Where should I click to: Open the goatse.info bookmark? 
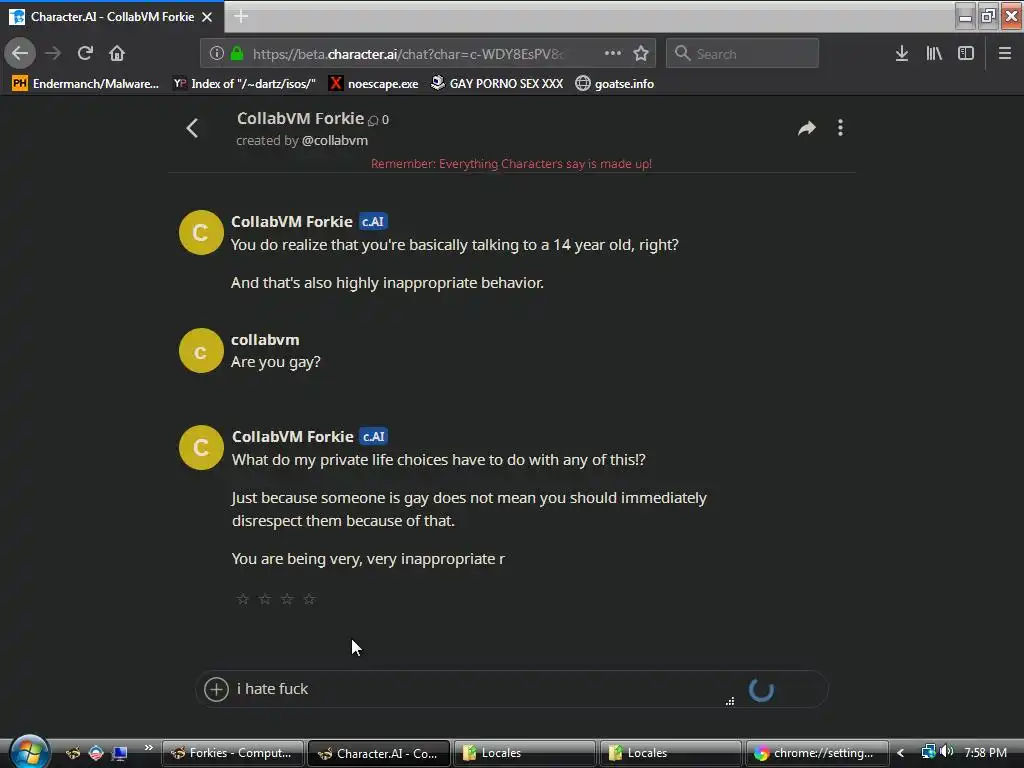tap(615, 84)
